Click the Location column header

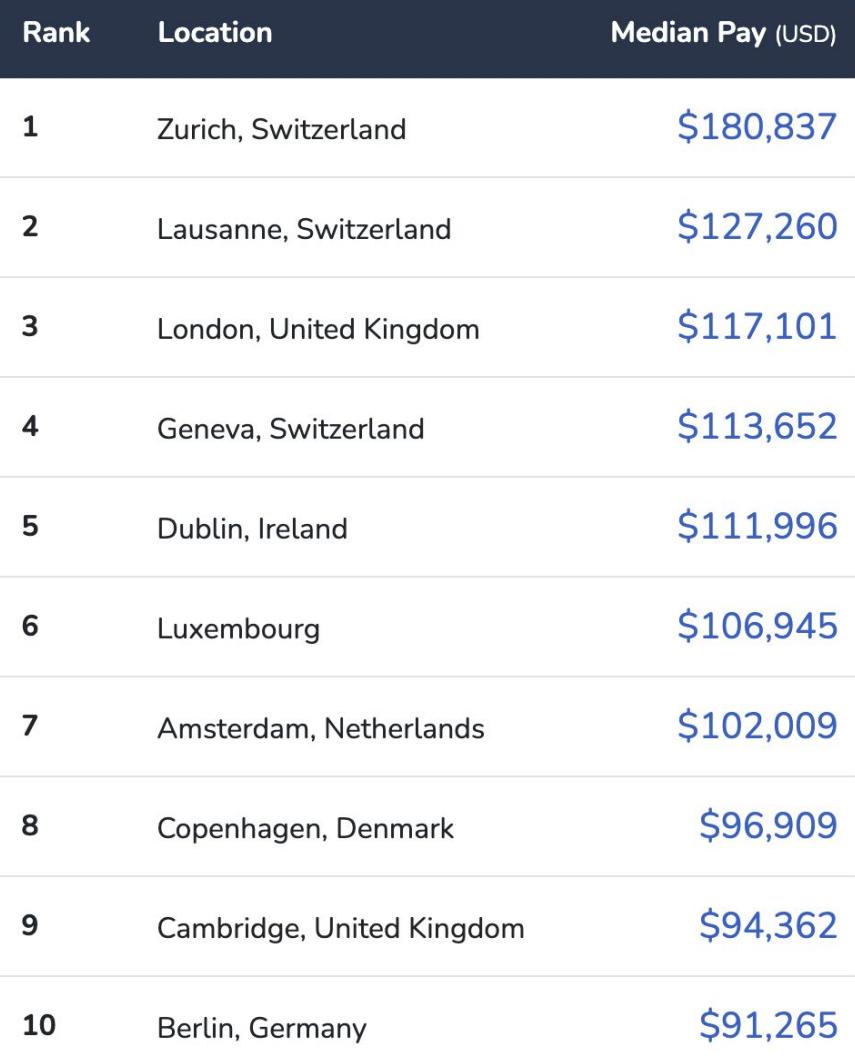click(215, 33)
